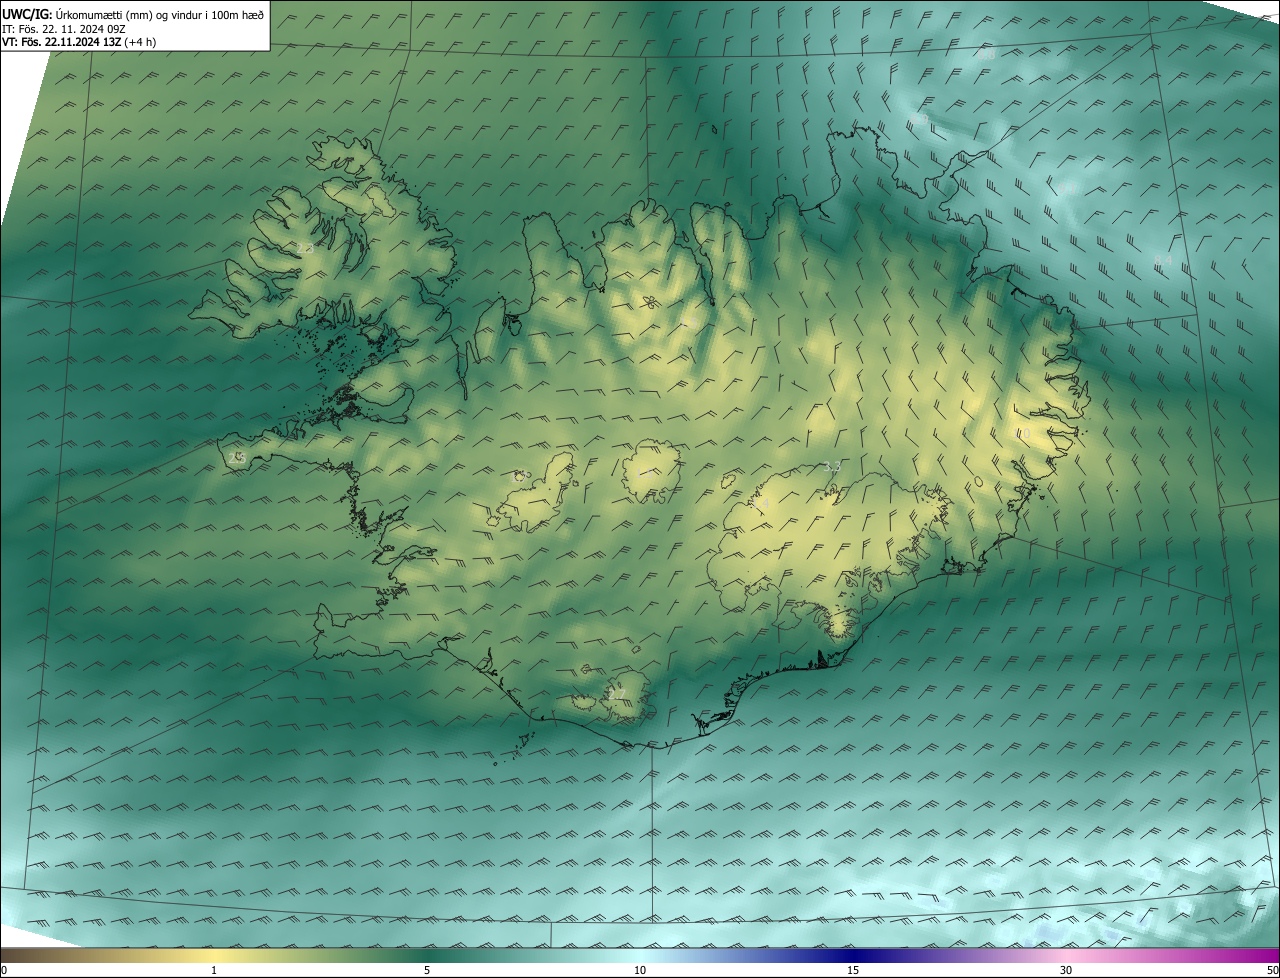The height and width of the screenshot is (978, 1280).
Task: Click the "0" label on the color scale
Action: click(4, 970)
